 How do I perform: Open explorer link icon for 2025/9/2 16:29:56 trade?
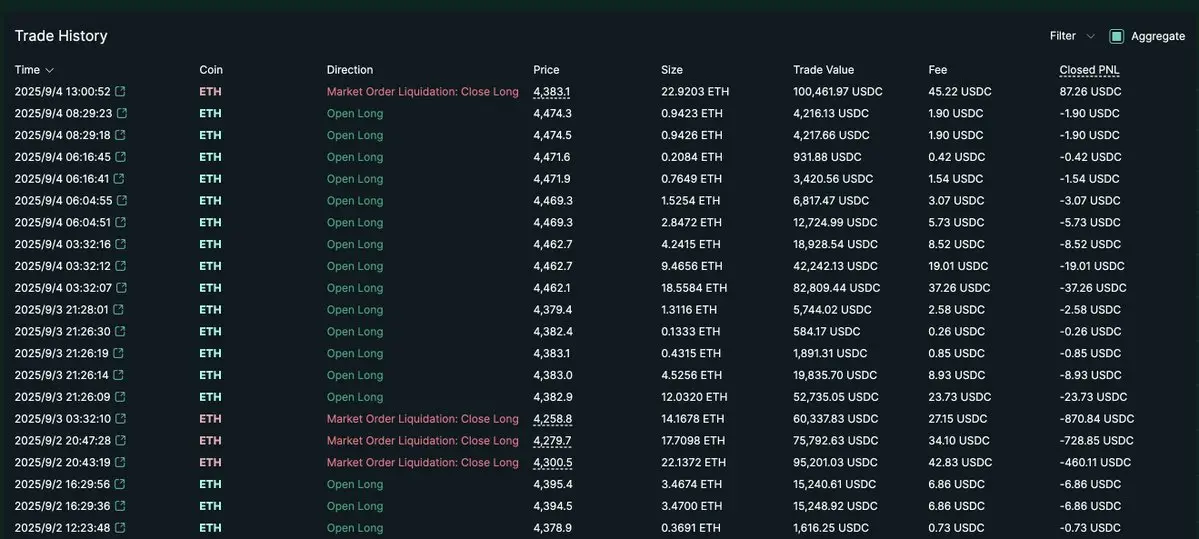121,484
